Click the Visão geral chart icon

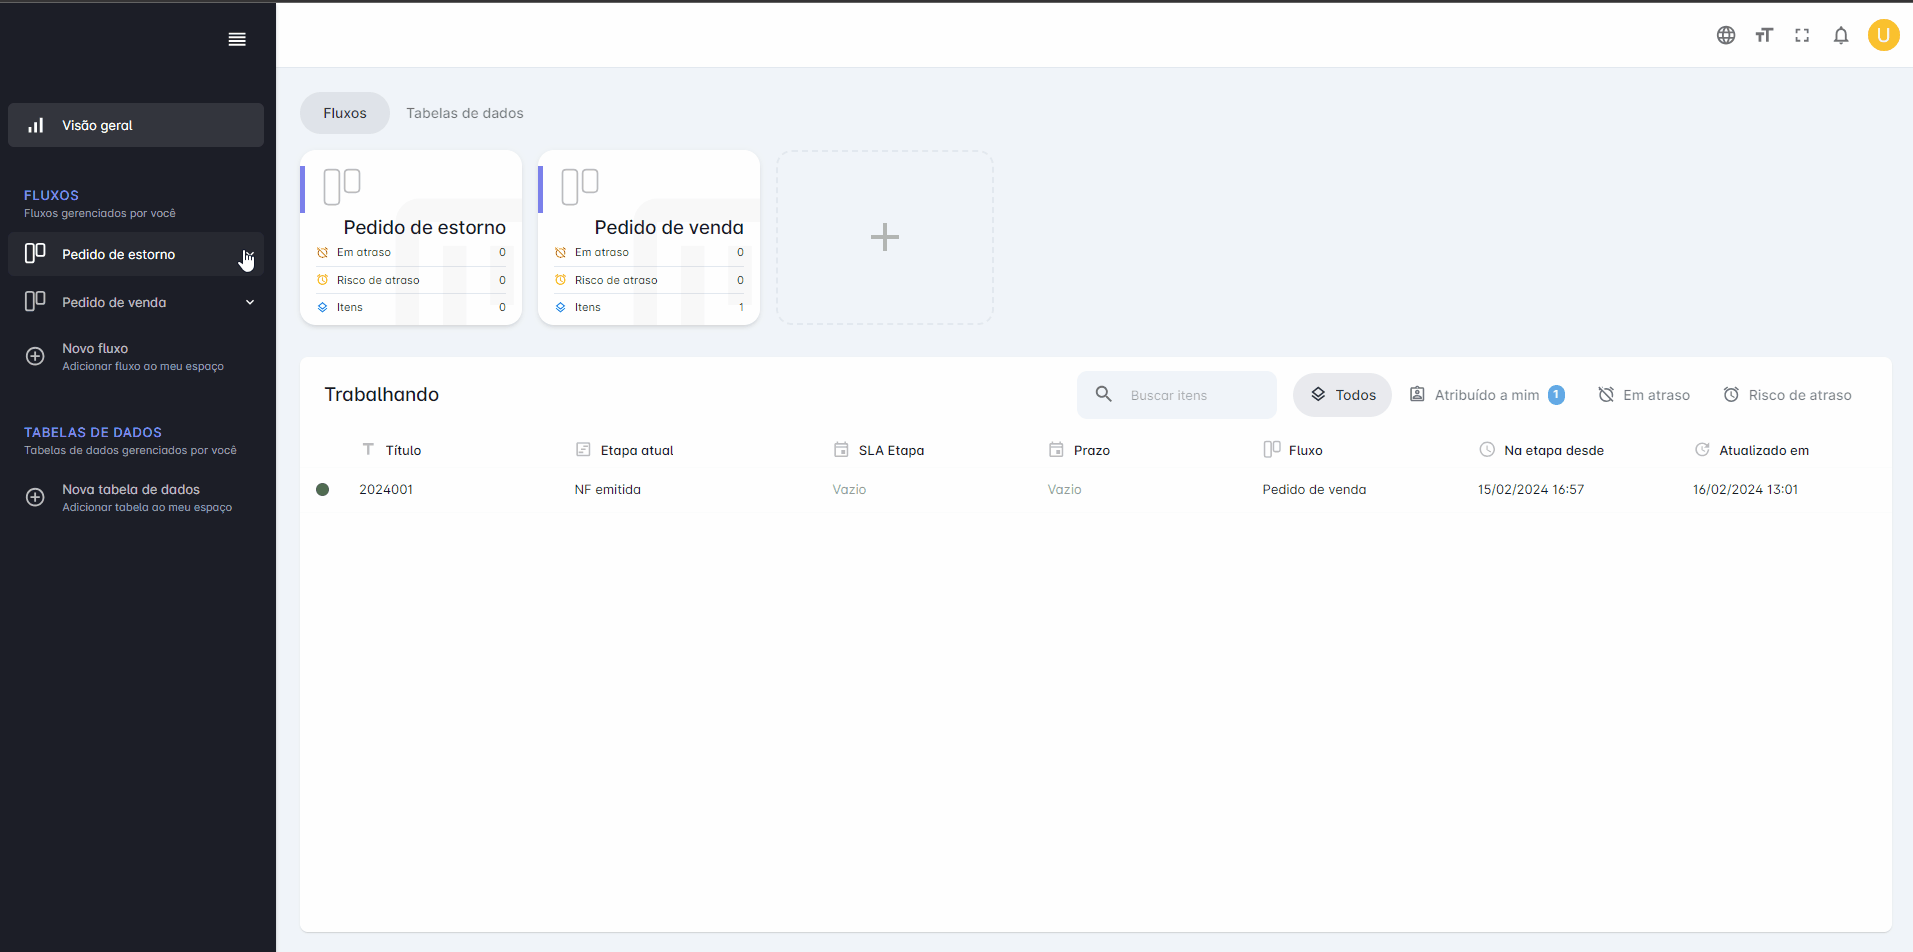(35, 125)
